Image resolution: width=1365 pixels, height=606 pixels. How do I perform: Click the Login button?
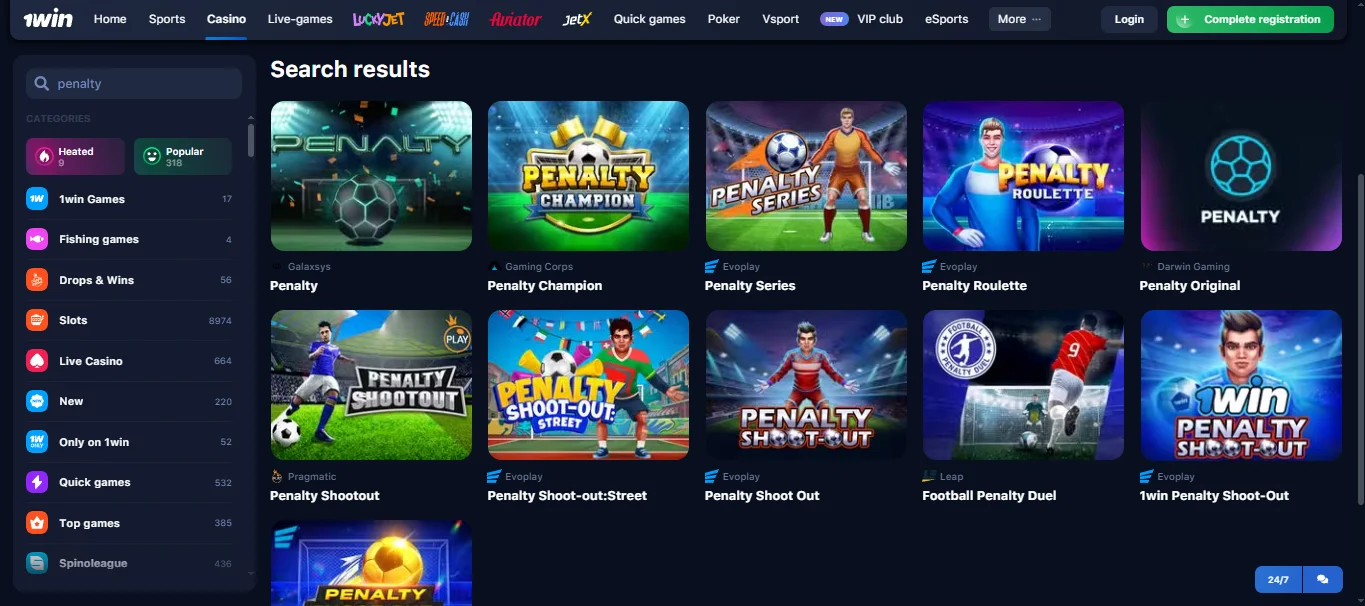tap(1129, 19)
